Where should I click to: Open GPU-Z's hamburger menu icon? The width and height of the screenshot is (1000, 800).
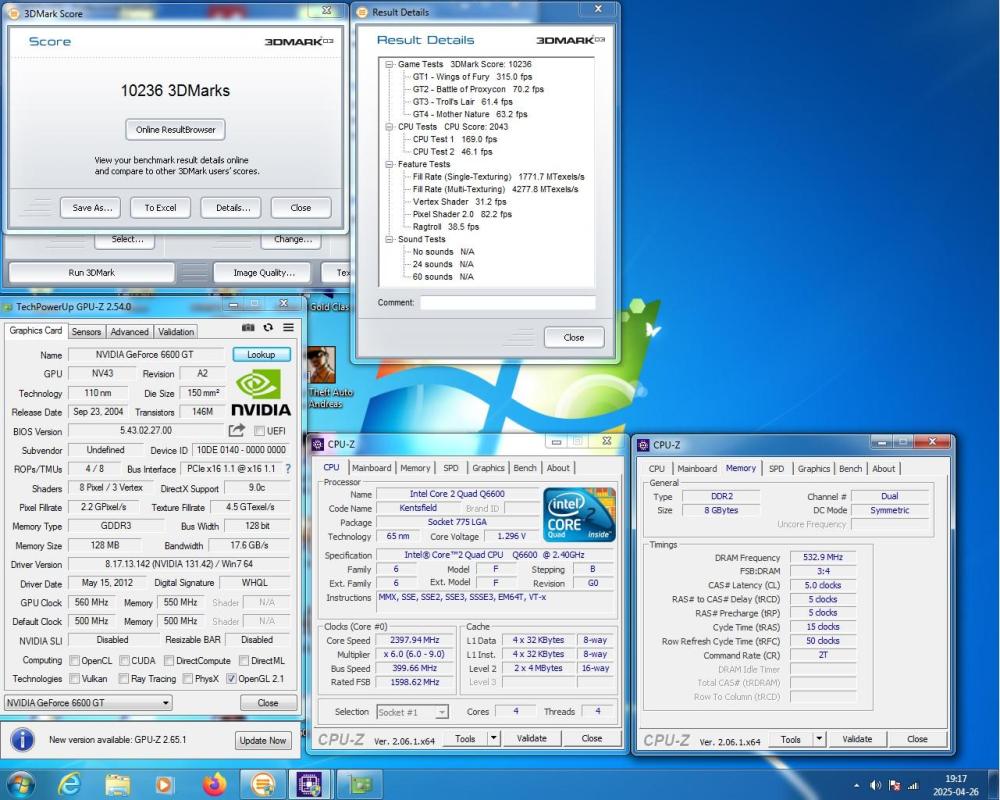pyautogui.click(x=287, y=327)
